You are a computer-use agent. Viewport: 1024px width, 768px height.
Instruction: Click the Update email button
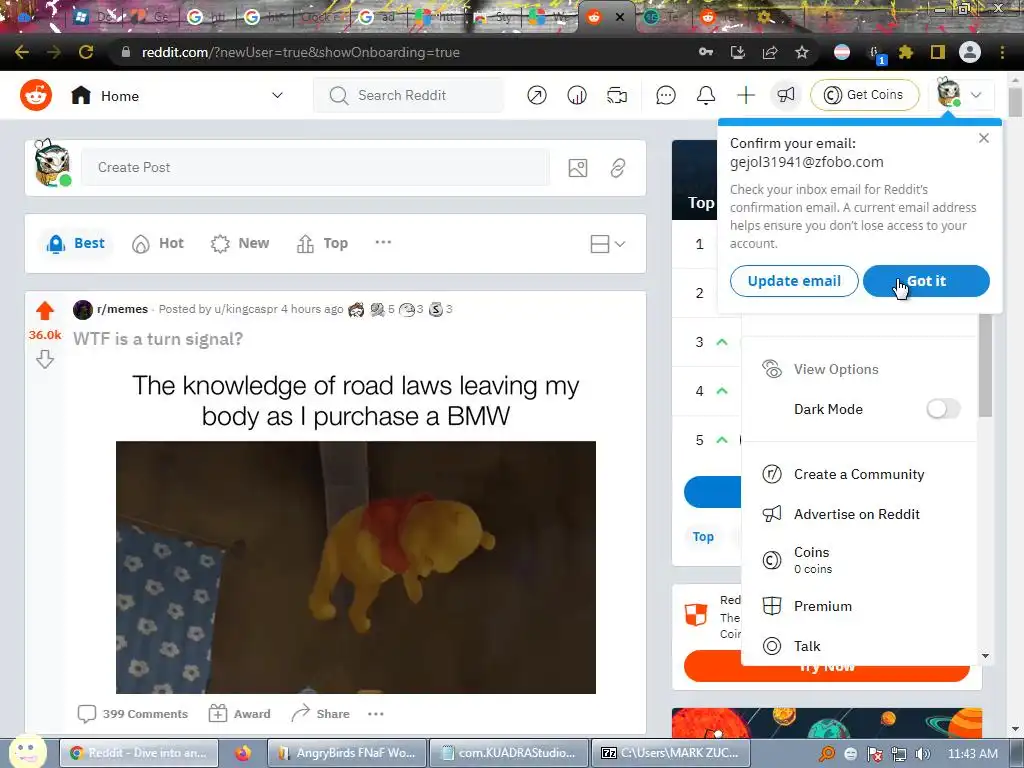click(x=794, y=281)
